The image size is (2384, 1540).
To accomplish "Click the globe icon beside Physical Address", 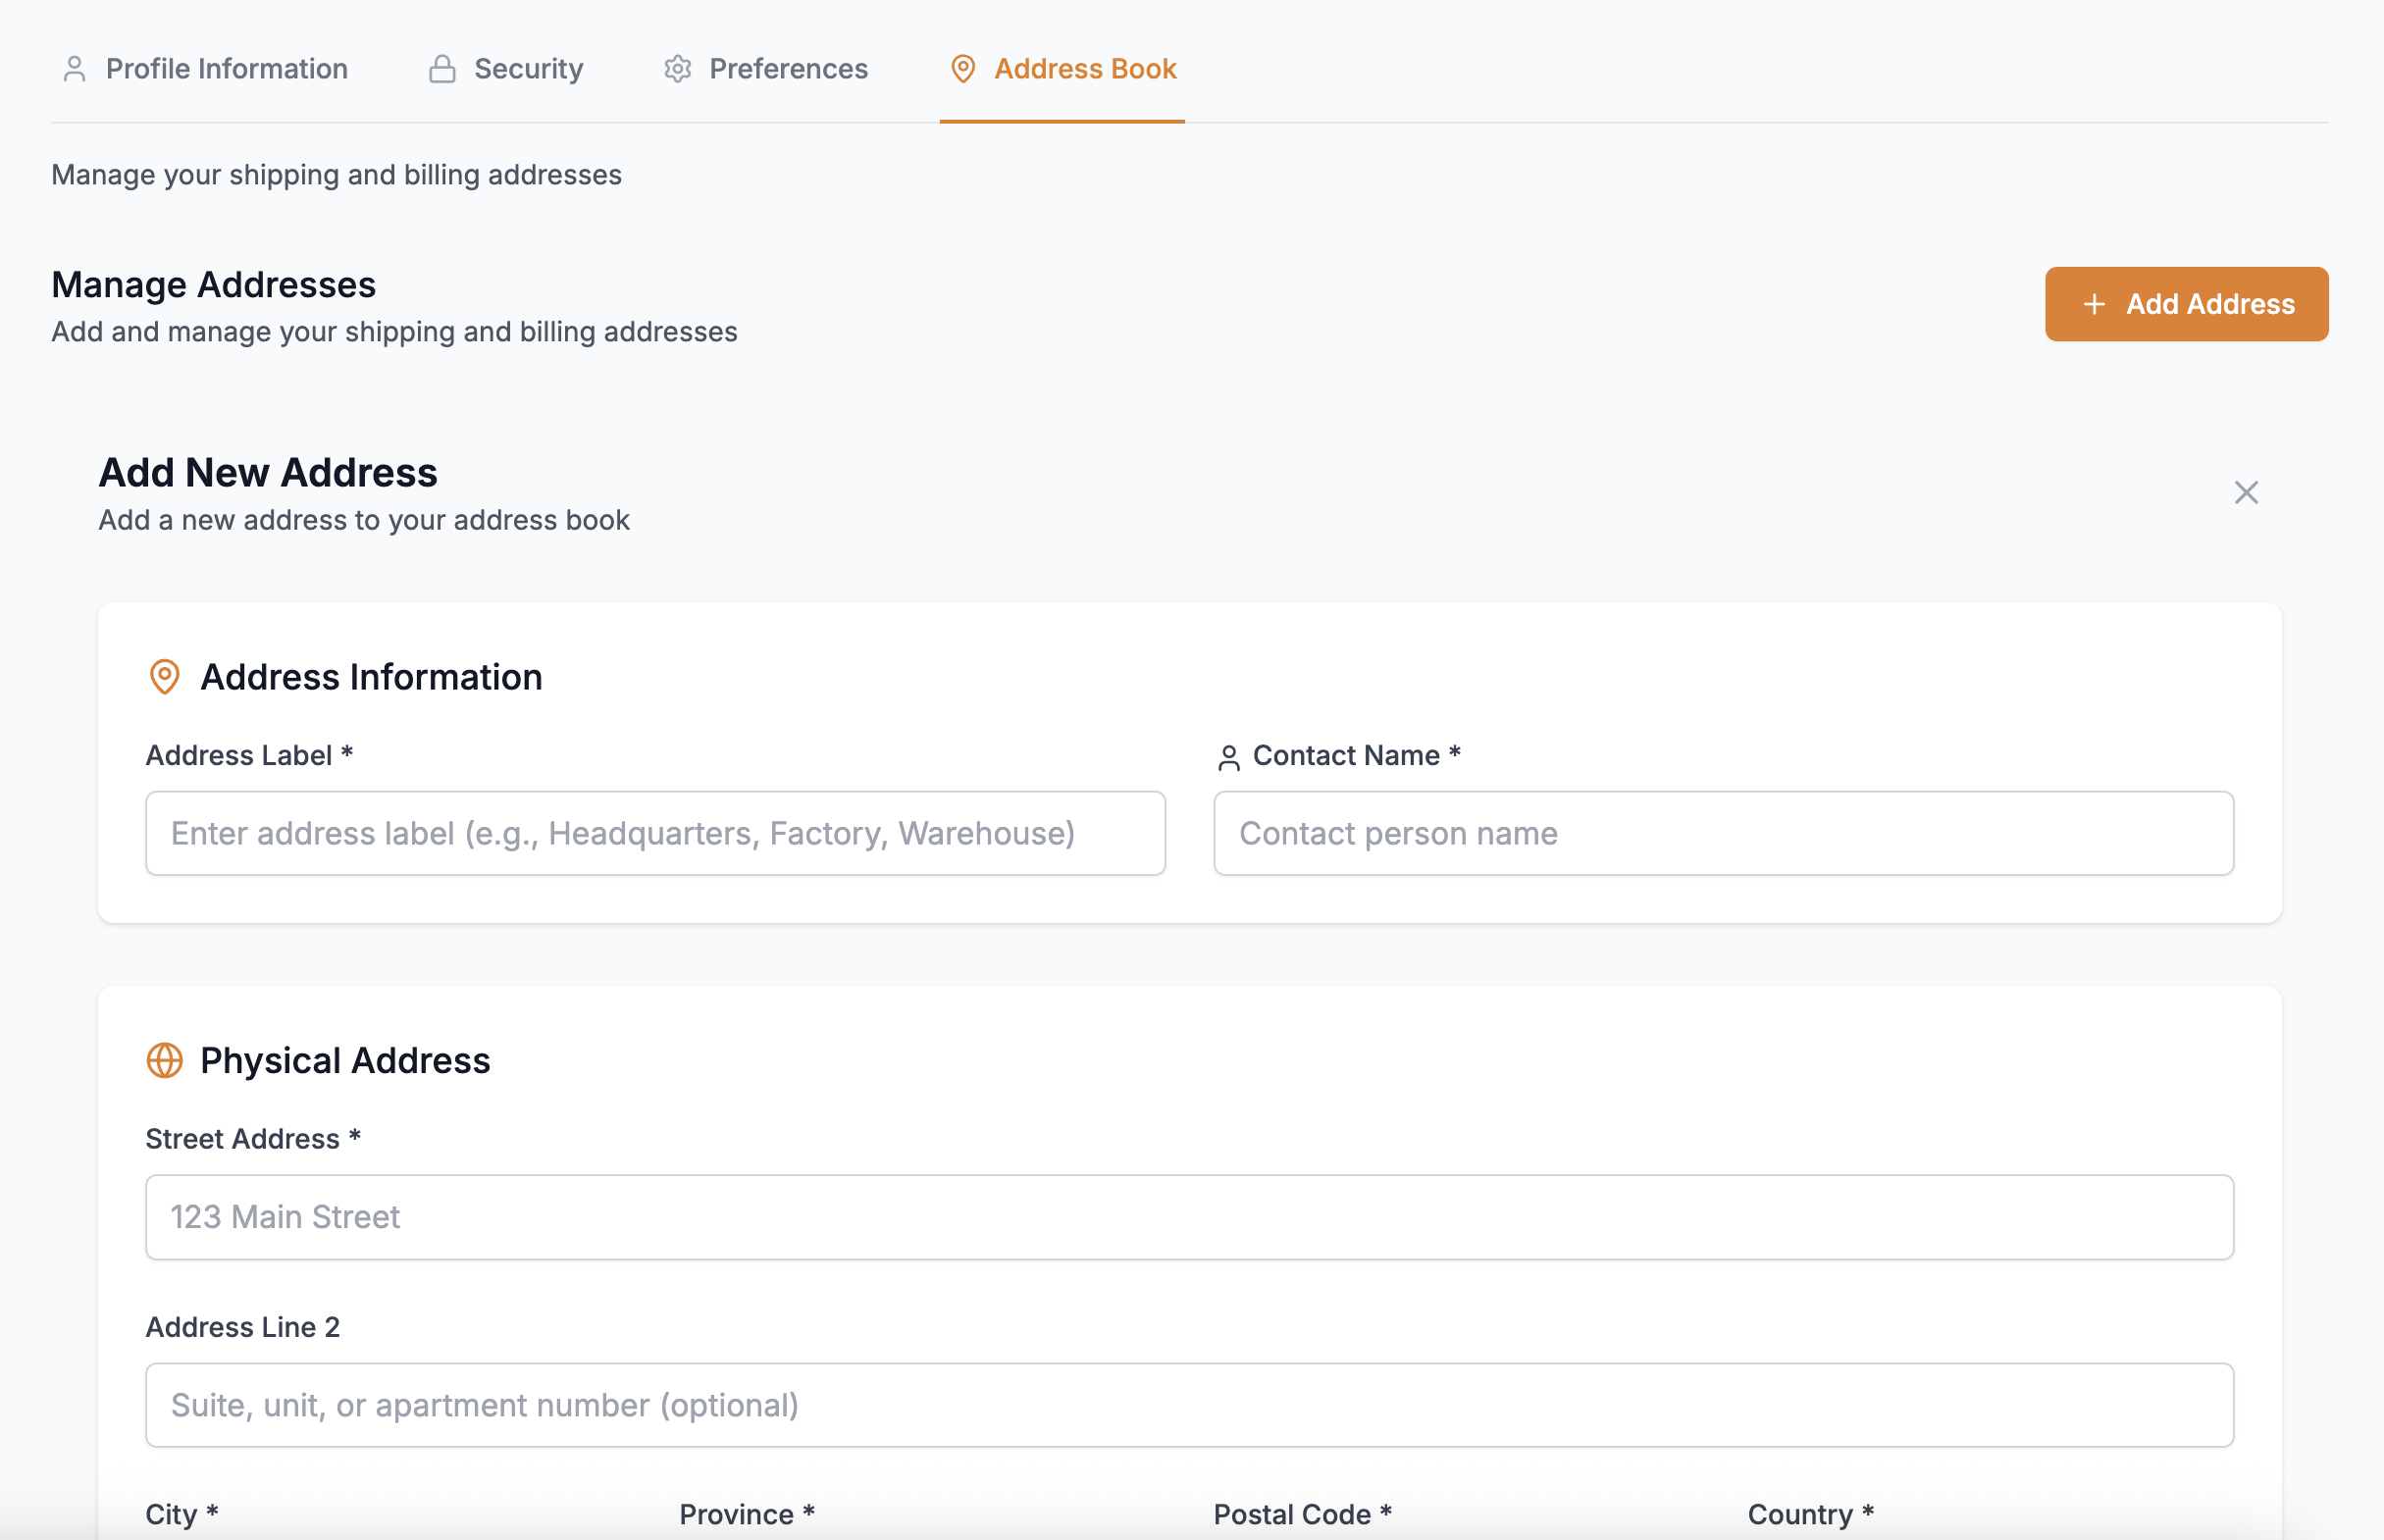I will 164,1060.
